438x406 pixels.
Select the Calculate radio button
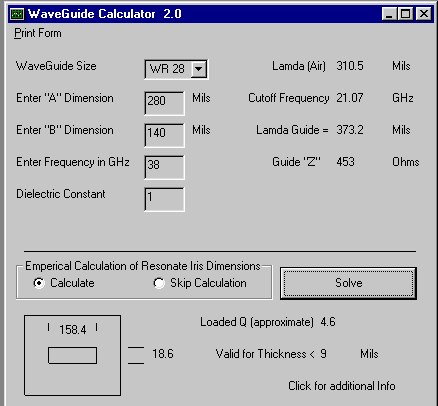[x=39, y=283]
